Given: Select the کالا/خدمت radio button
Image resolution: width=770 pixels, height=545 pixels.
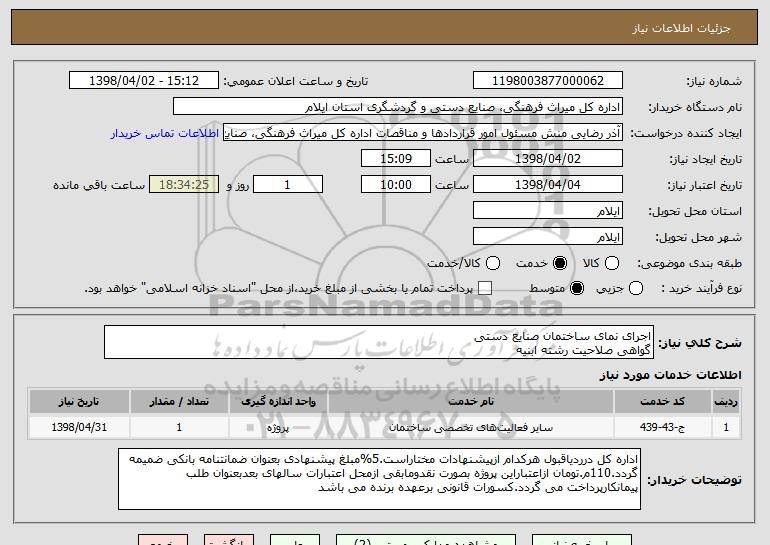Looking at the screenshot, I should 493,263.
